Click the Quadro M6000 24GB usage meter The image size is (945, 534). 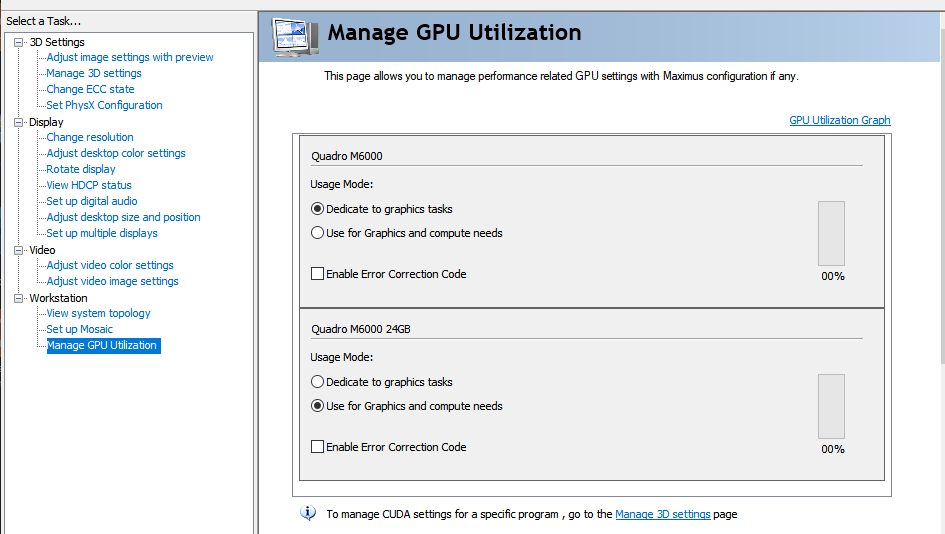click(x=831, y=406)
